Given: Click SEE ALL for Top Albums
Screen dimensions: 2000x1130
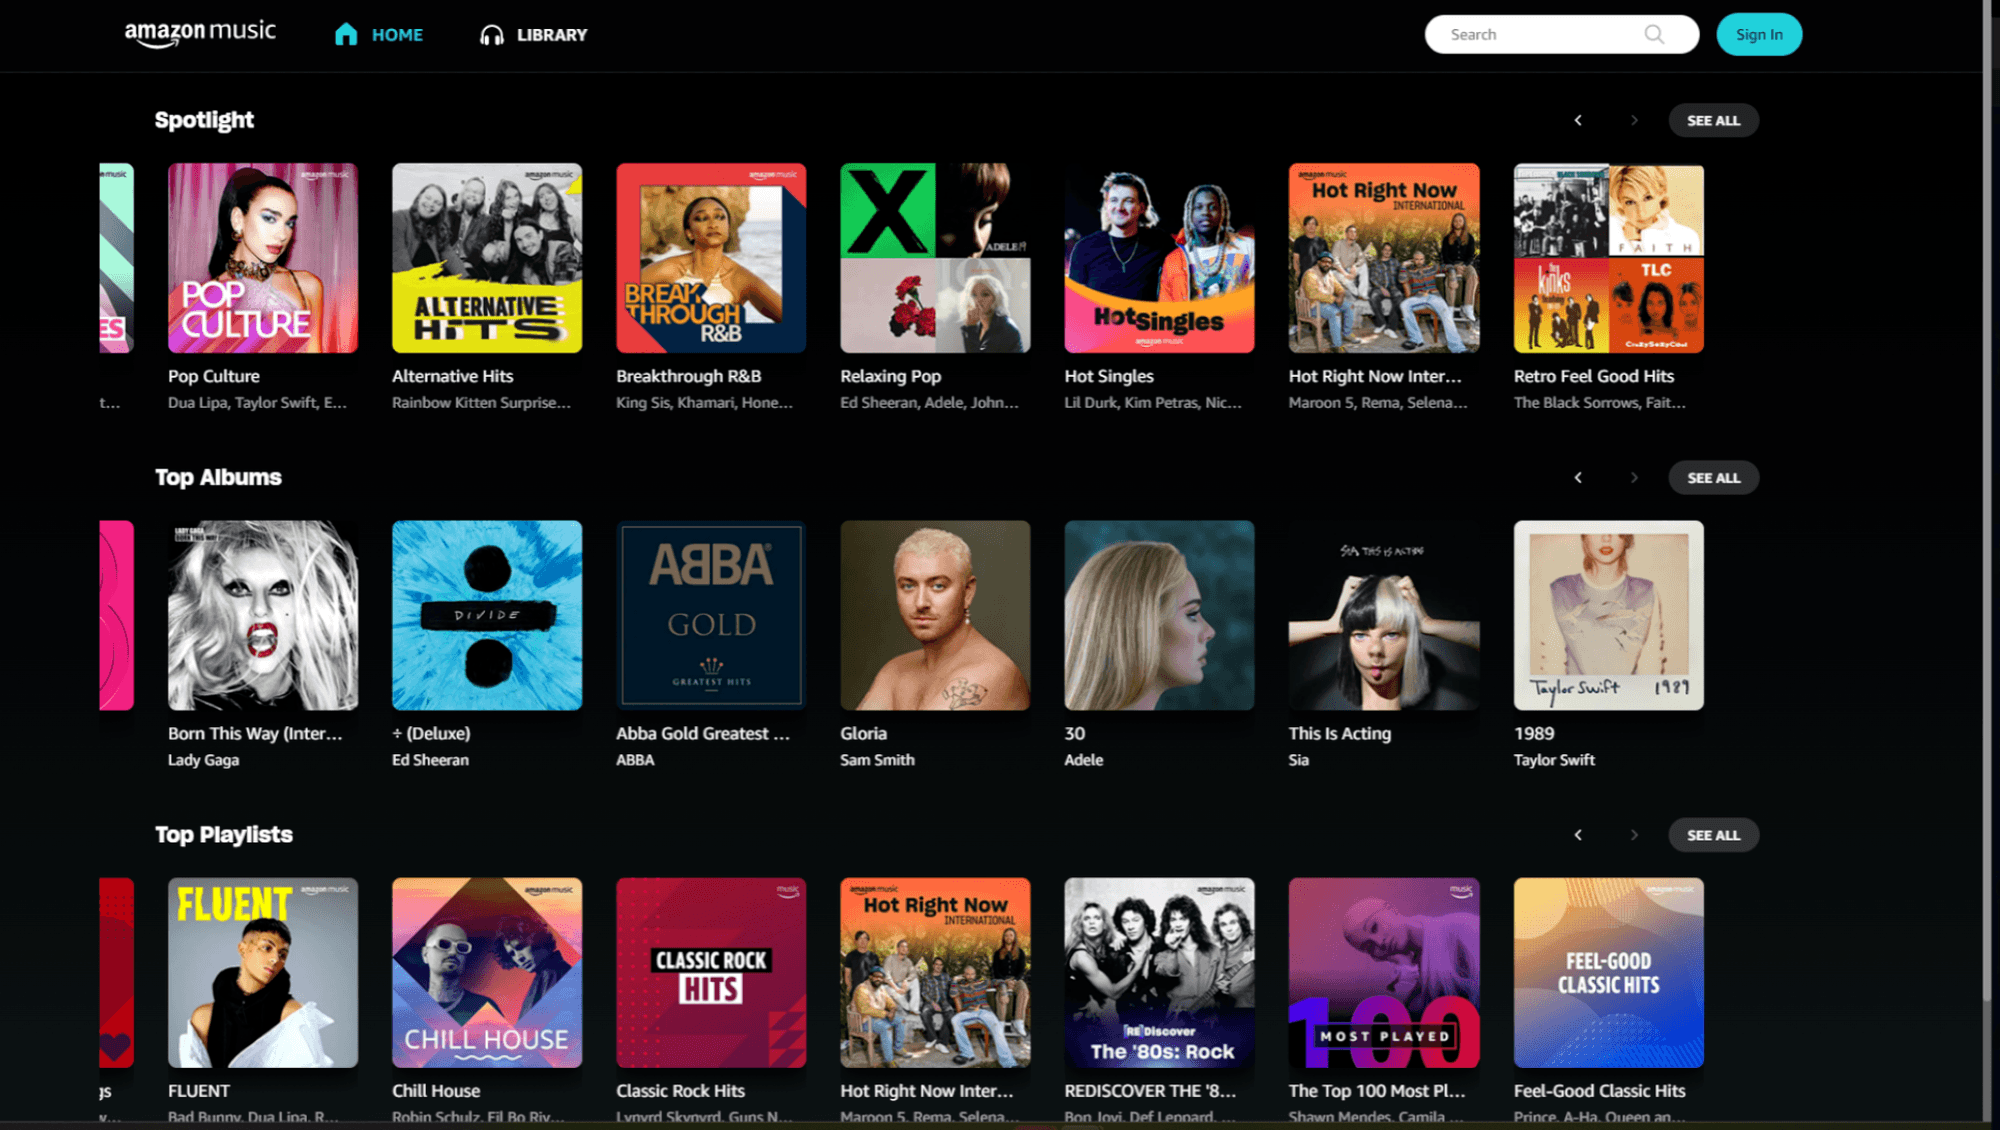Looking at the screenshot, I should pos(1713,478).
